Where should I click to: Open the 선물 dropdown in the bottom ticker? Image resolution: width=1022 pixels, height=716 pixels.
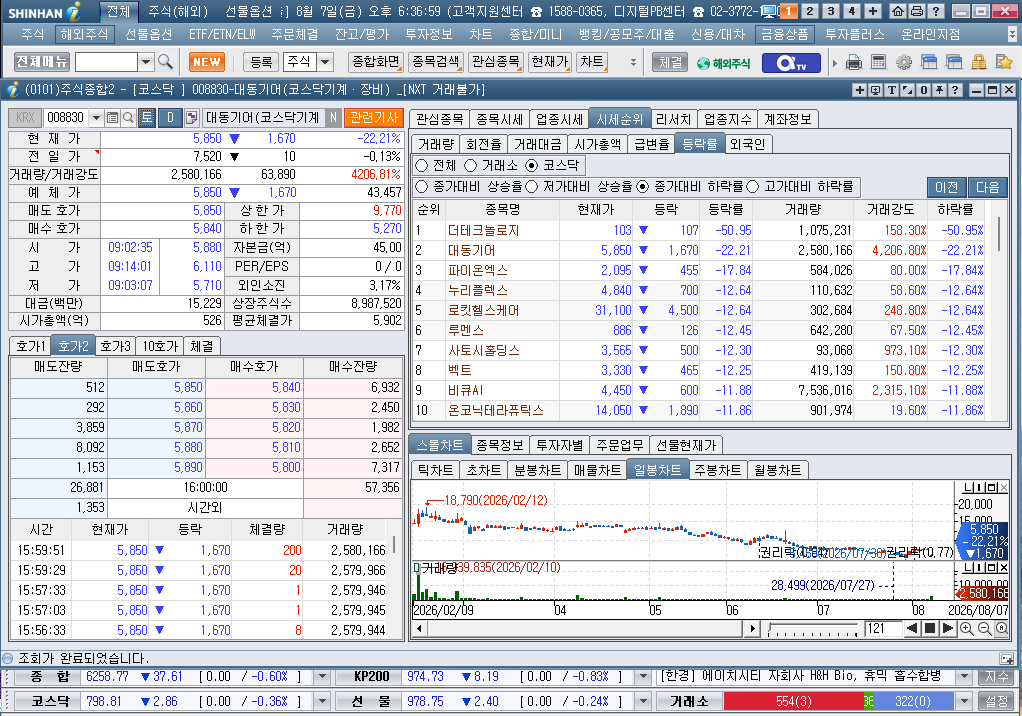(643, 702)
